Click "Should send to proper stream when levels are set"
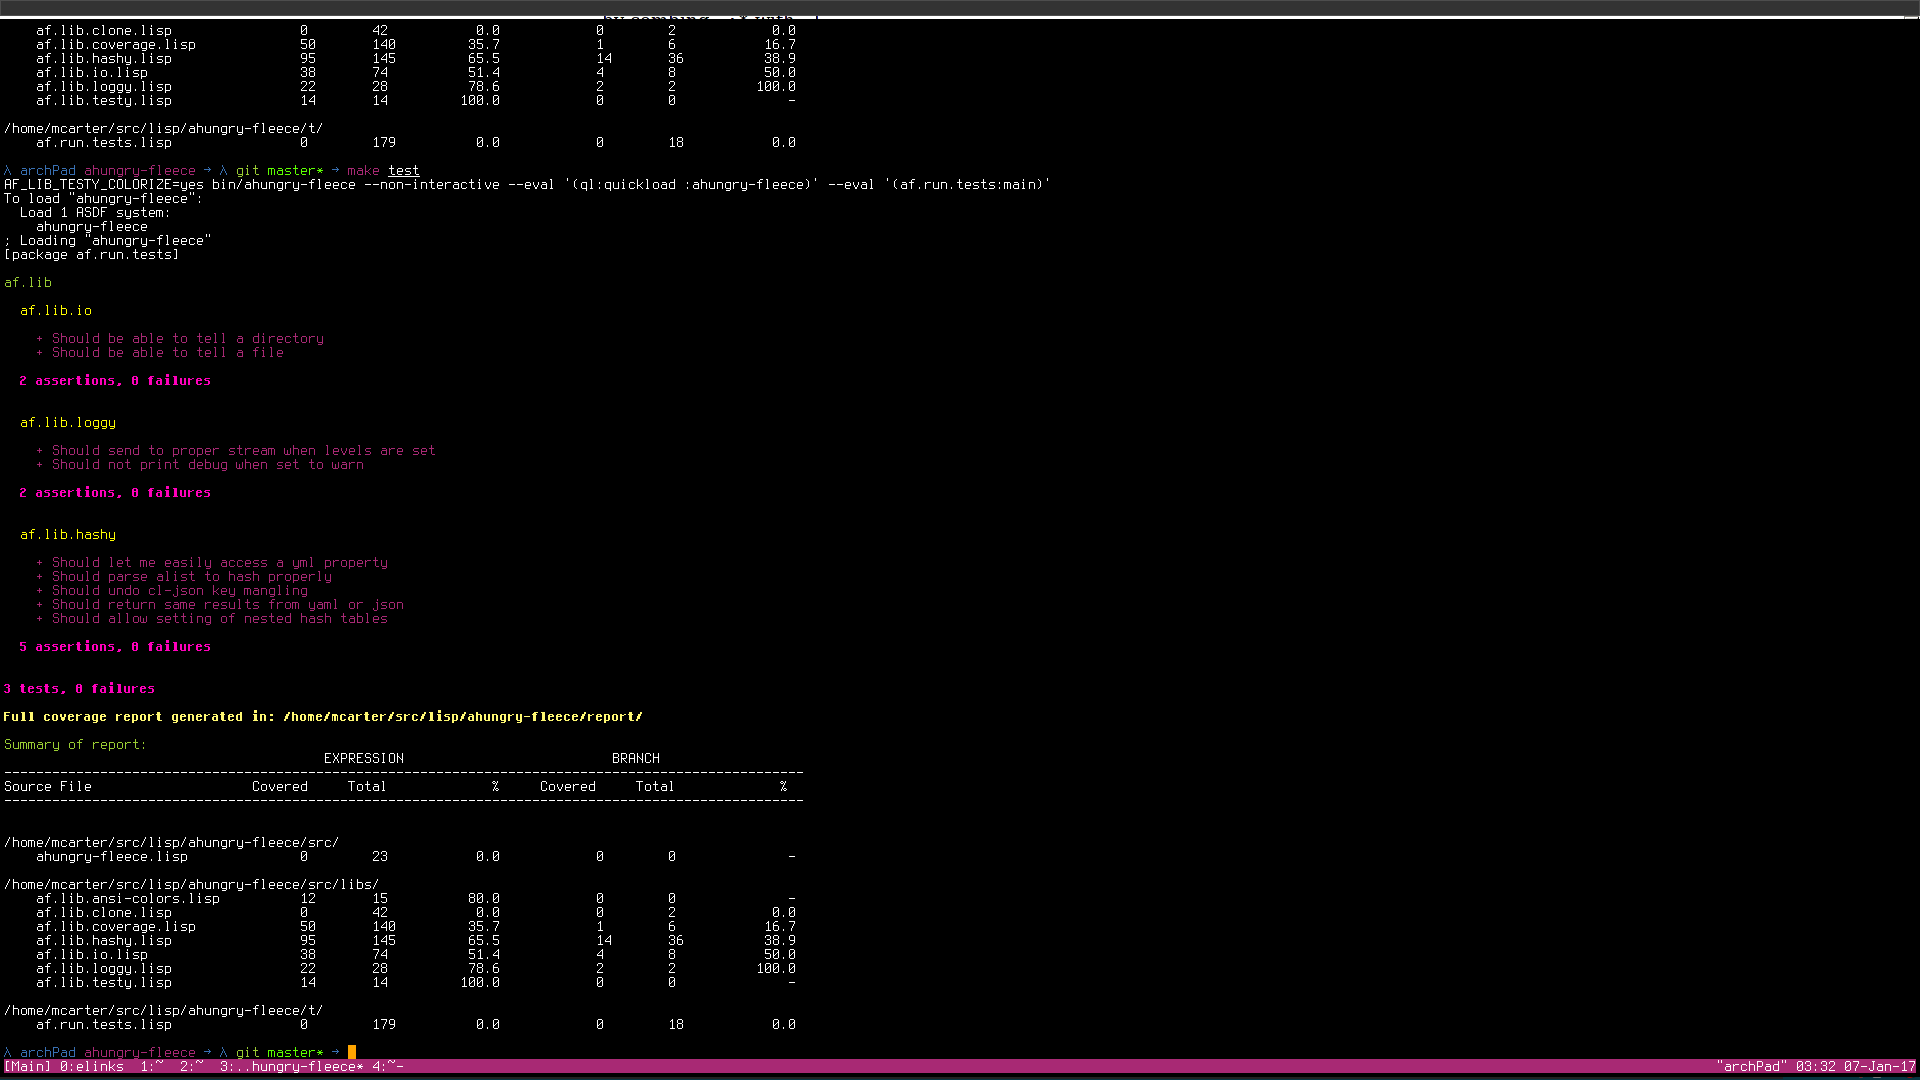1920x1080 pixels. (243, 451)
